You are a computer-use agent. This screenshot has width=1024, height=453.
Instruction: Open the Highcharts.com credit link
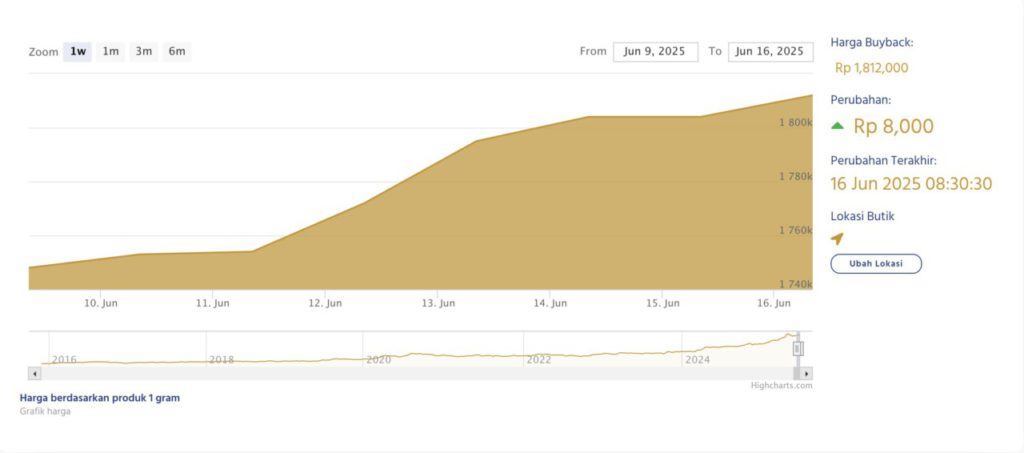781,385
